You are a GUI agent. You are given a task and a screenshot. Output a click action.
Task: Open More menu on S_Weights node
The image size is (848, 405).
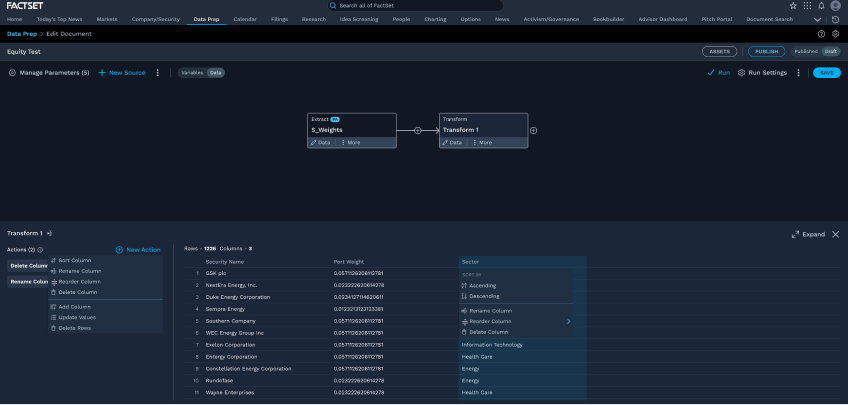coord(350,143)
